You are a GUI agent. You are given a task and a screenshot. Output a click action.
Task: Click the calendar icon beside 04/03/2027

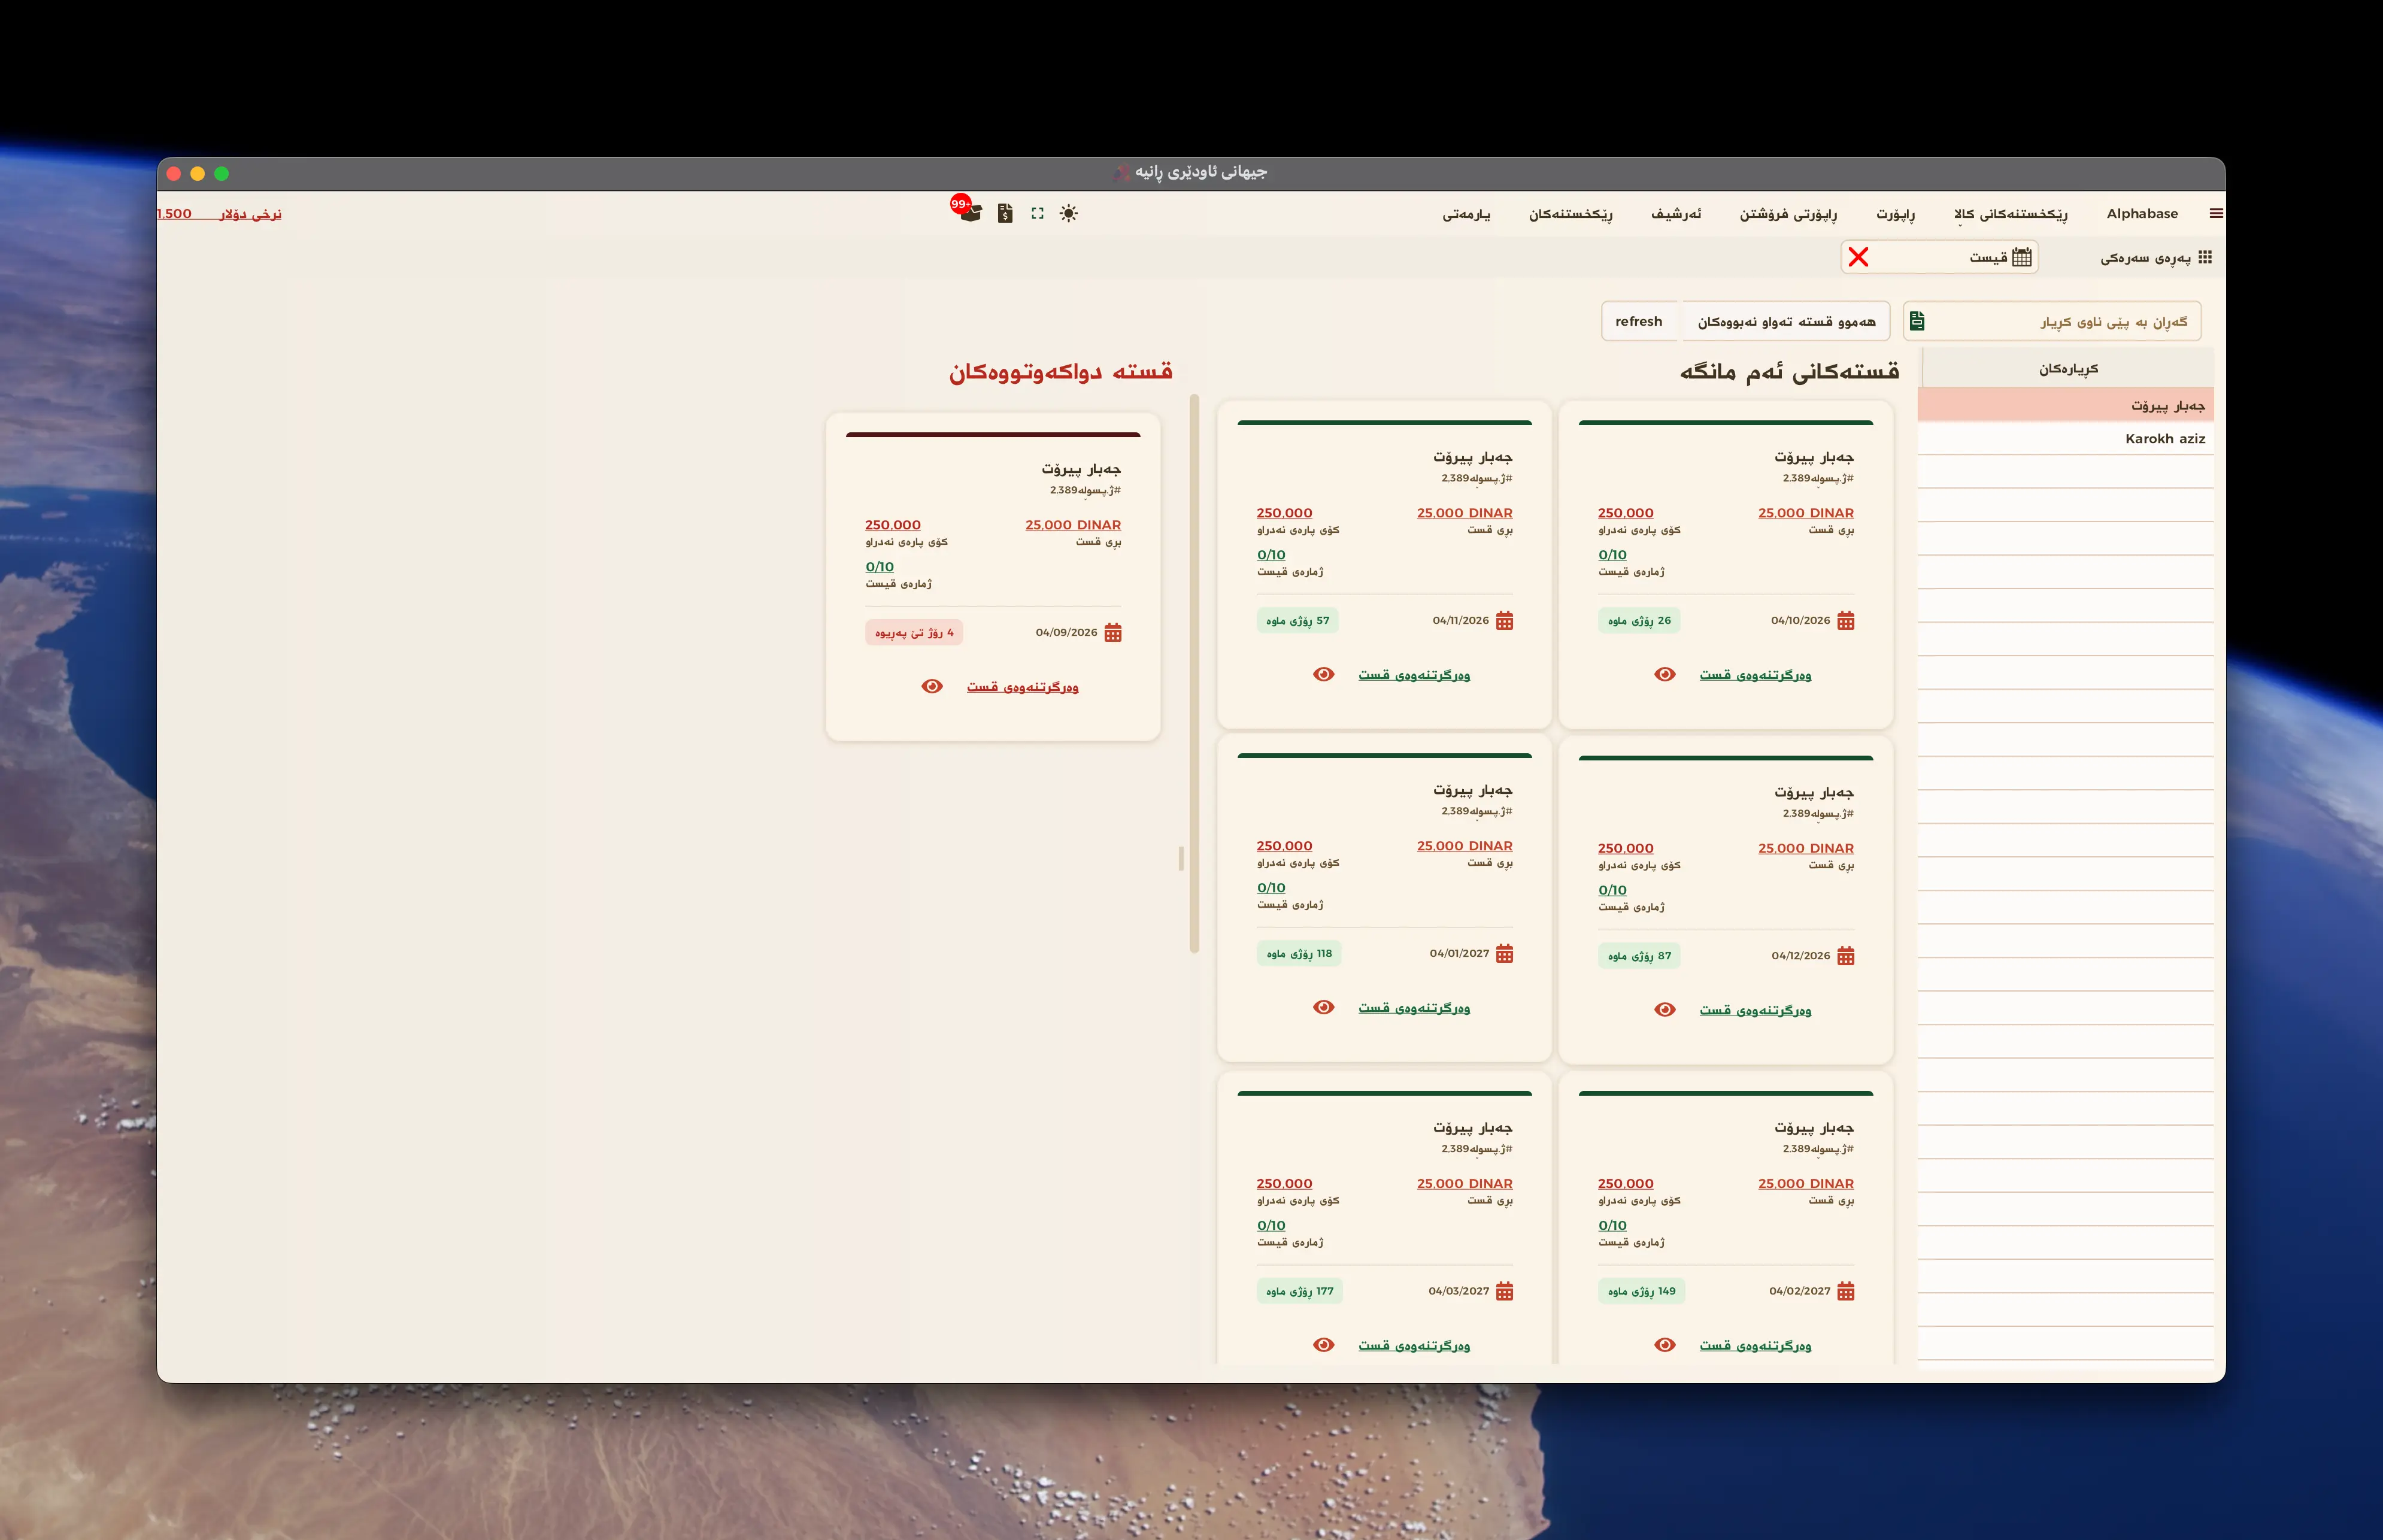pyautogui.click(x=1504, y=1291)
